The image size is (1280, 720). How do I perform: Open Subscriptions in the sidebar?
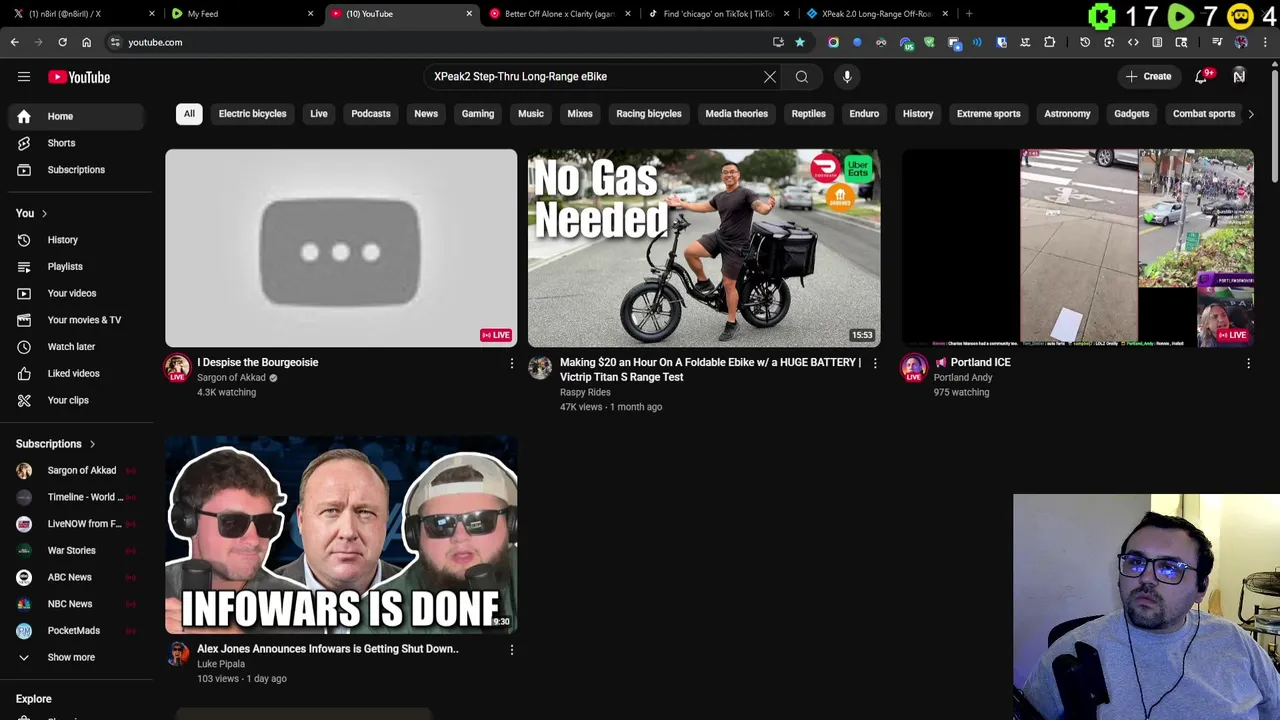coord(78,170)
